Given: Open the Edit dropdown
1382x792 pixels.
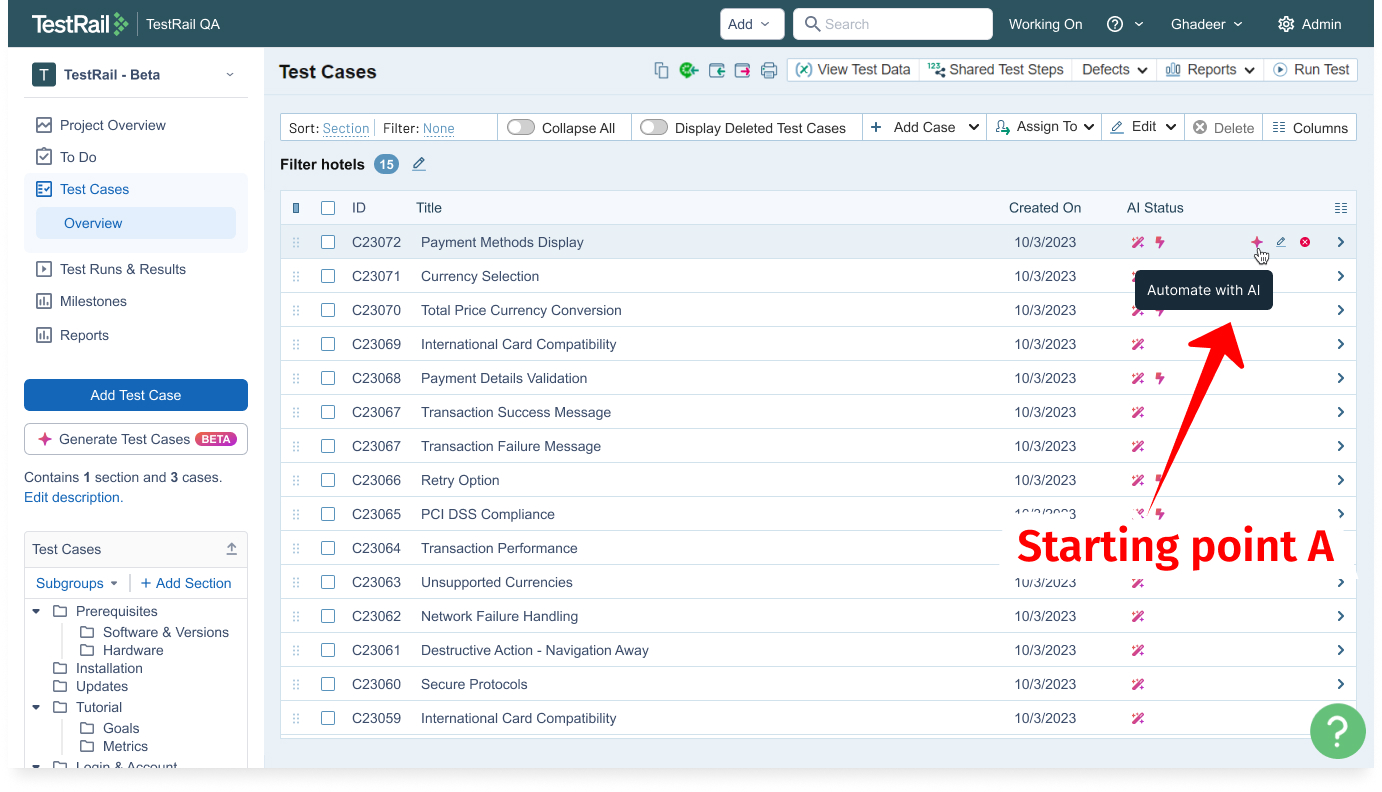Looking at the screenshot, I should (1143, 127).
